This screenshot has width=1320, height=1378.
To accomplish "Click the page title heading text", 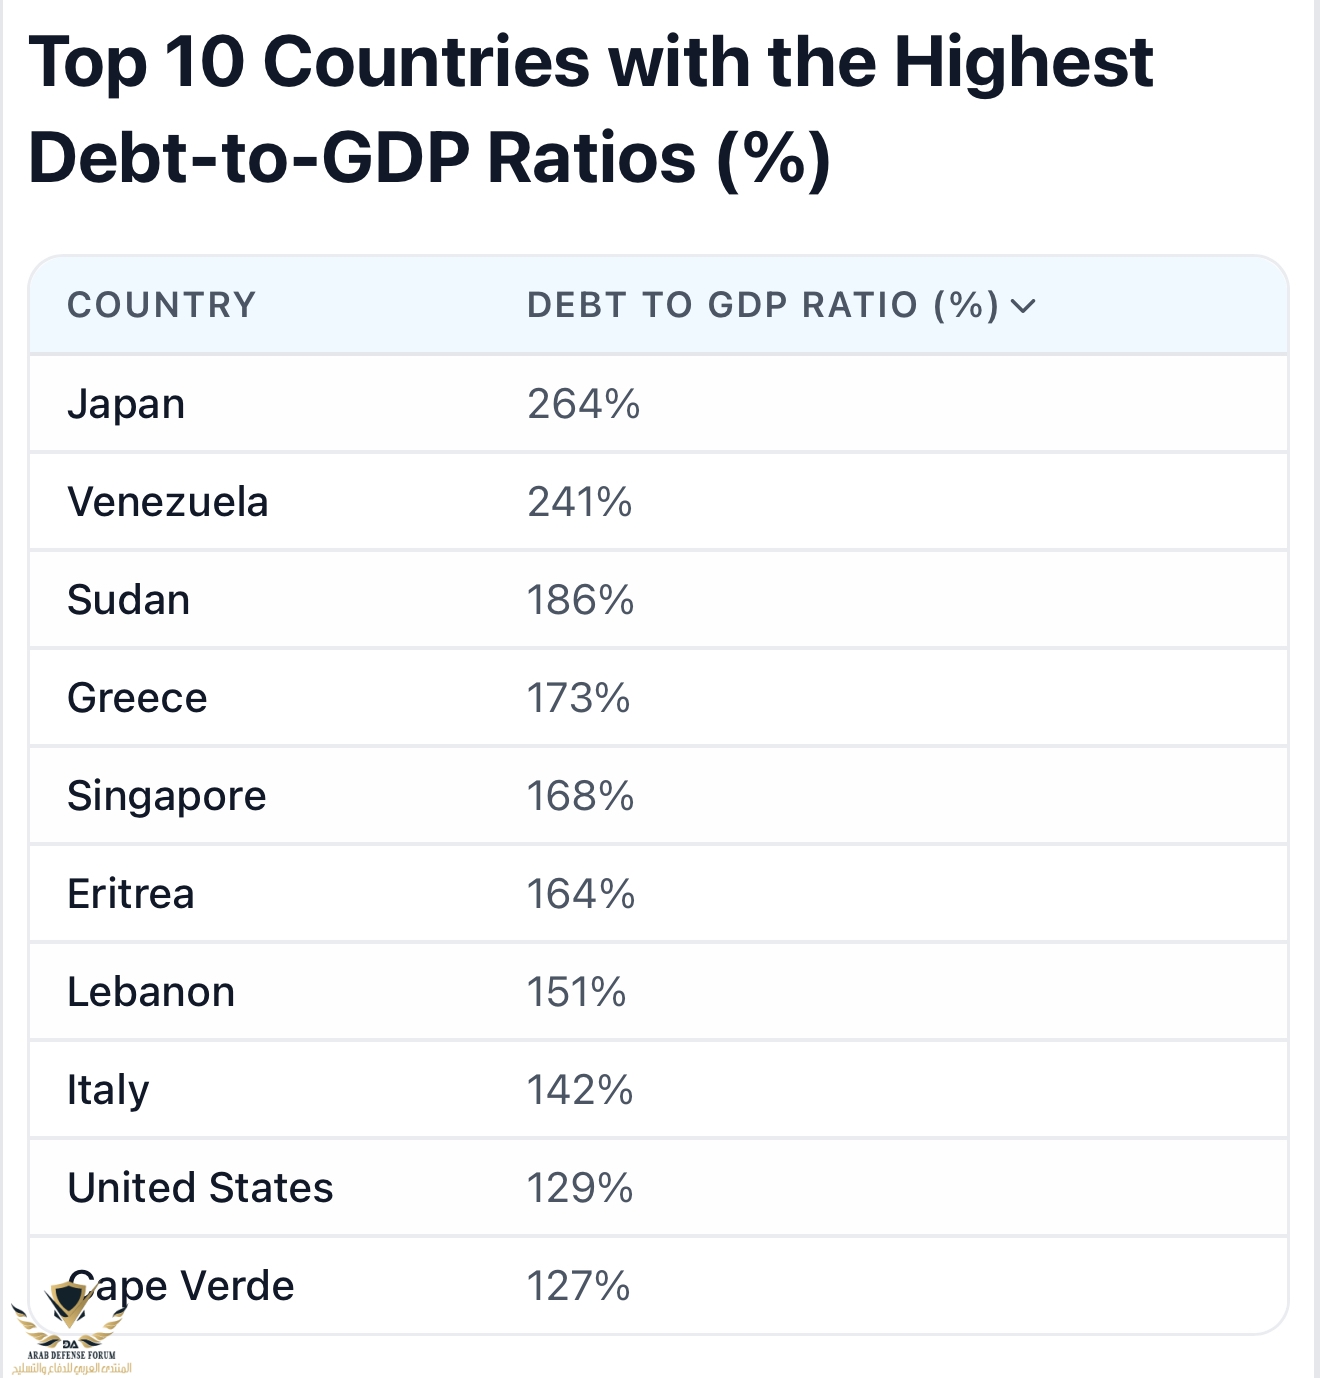I will 590,110.
